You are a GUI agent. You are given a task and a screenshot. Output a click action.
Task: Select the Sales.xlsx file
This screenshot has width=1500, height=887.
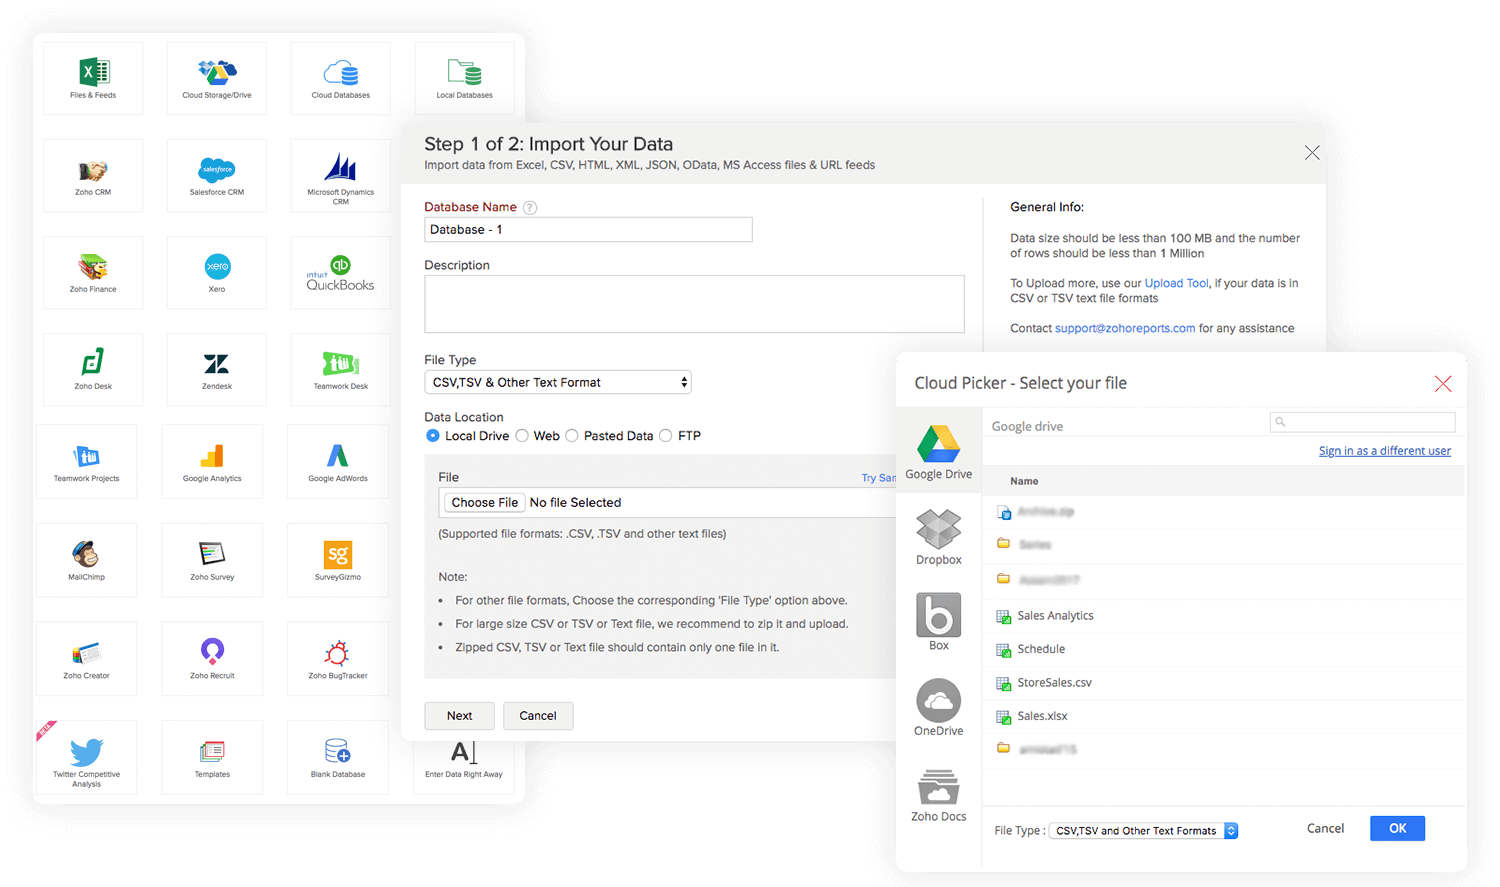click(x=1223, y=716)
